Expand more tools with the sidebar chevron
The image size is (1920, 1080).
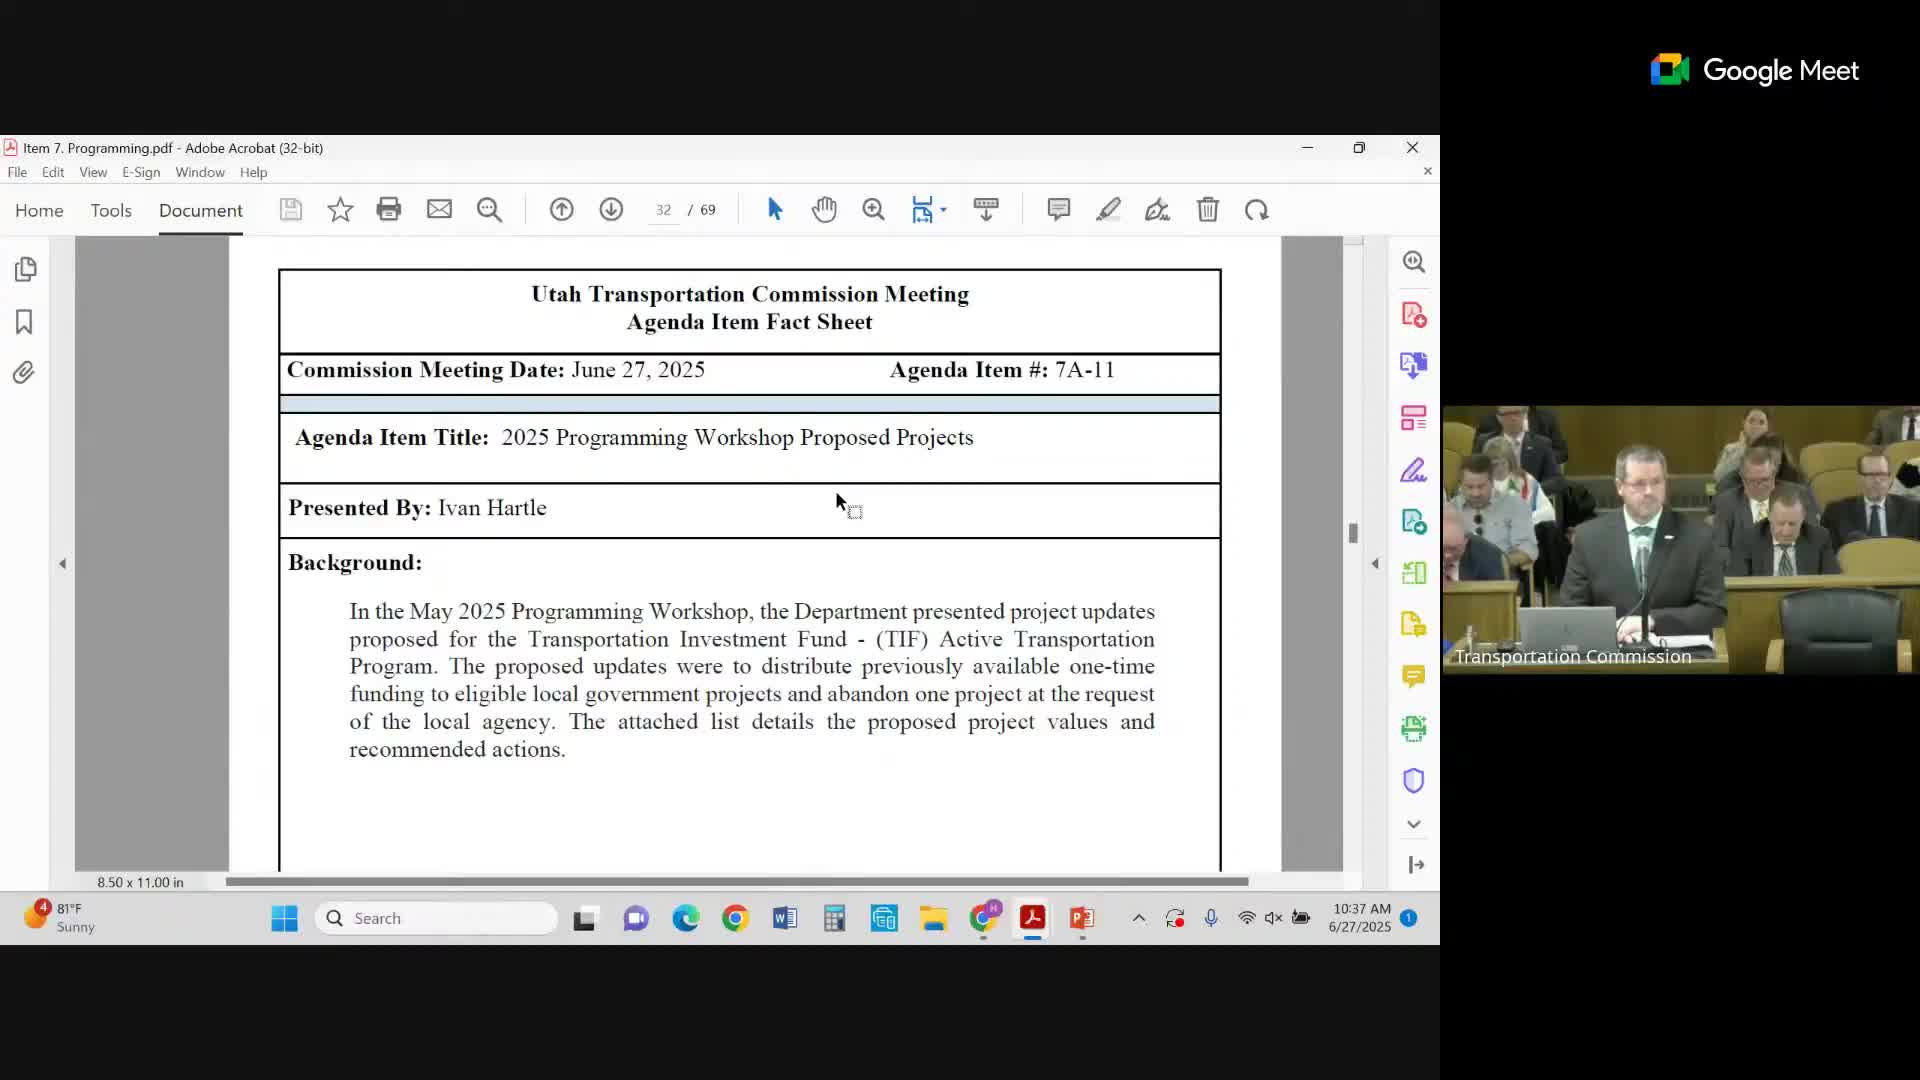coord(1415,824)
